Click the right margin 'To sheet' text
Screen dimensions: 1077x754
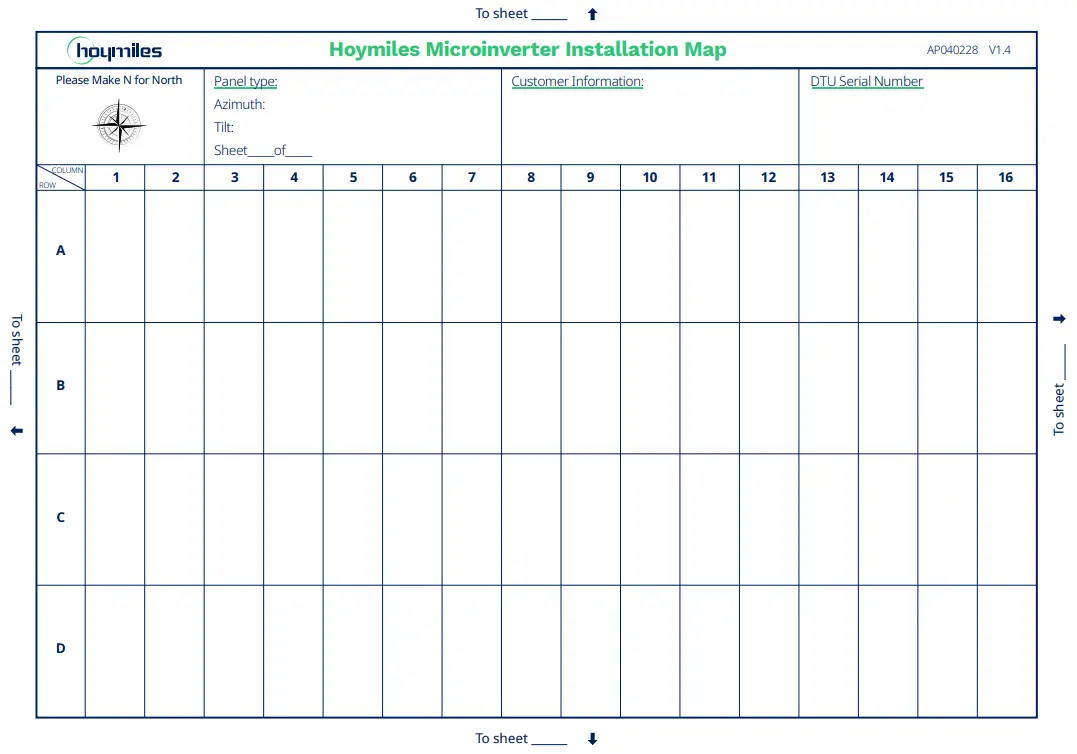coord(1059,409)
